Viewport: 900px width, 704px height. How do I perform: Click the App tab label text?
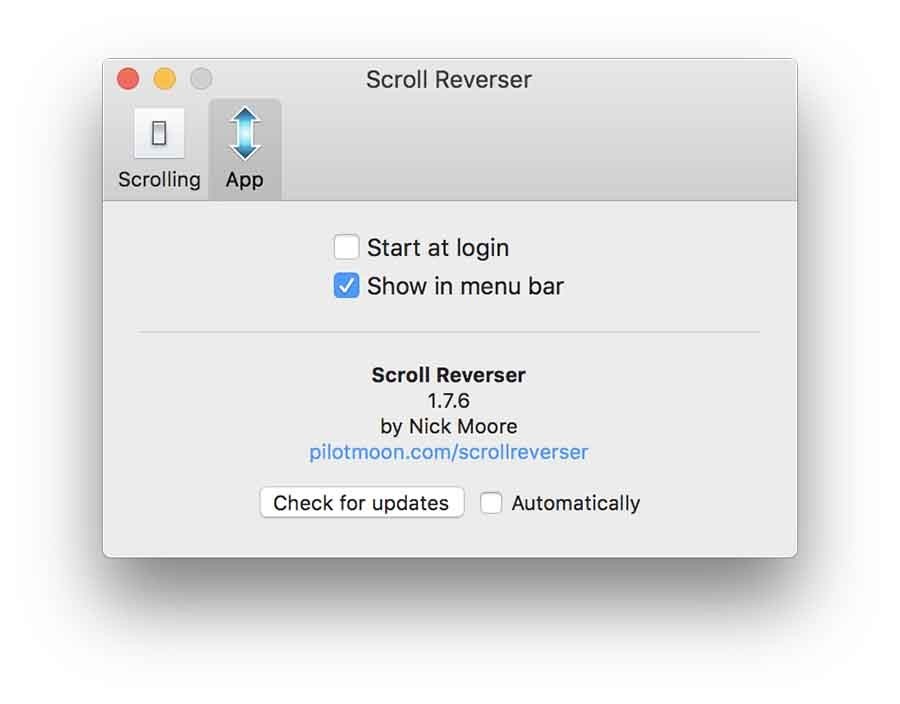pos(245,180)
